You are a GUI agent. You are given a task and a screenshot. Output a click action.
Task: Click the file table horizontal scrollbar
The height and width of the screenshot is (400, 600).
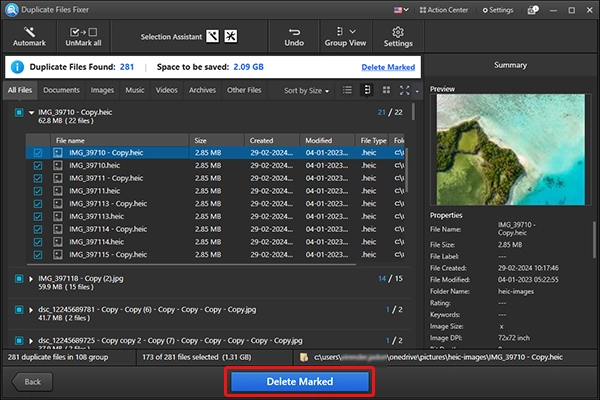pos(191,264)
